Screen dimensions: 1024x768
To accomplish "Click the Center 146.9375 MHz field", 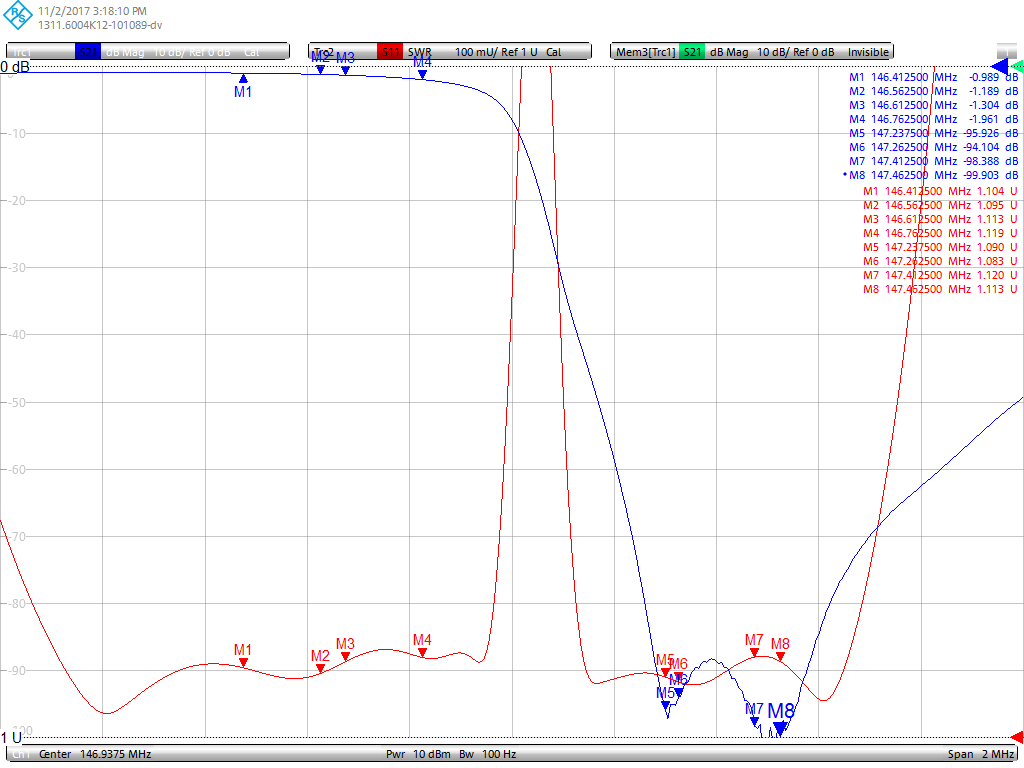I will [95, 754].
